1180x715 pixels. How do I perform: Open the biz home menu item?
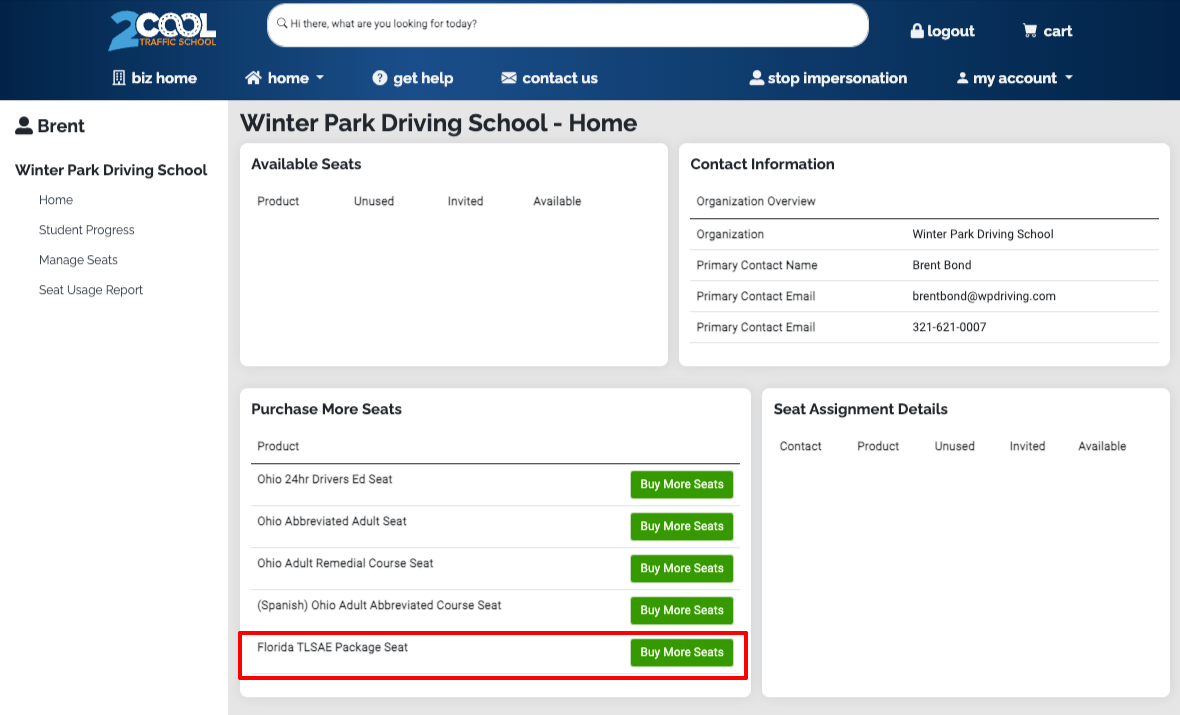[155, 78]
